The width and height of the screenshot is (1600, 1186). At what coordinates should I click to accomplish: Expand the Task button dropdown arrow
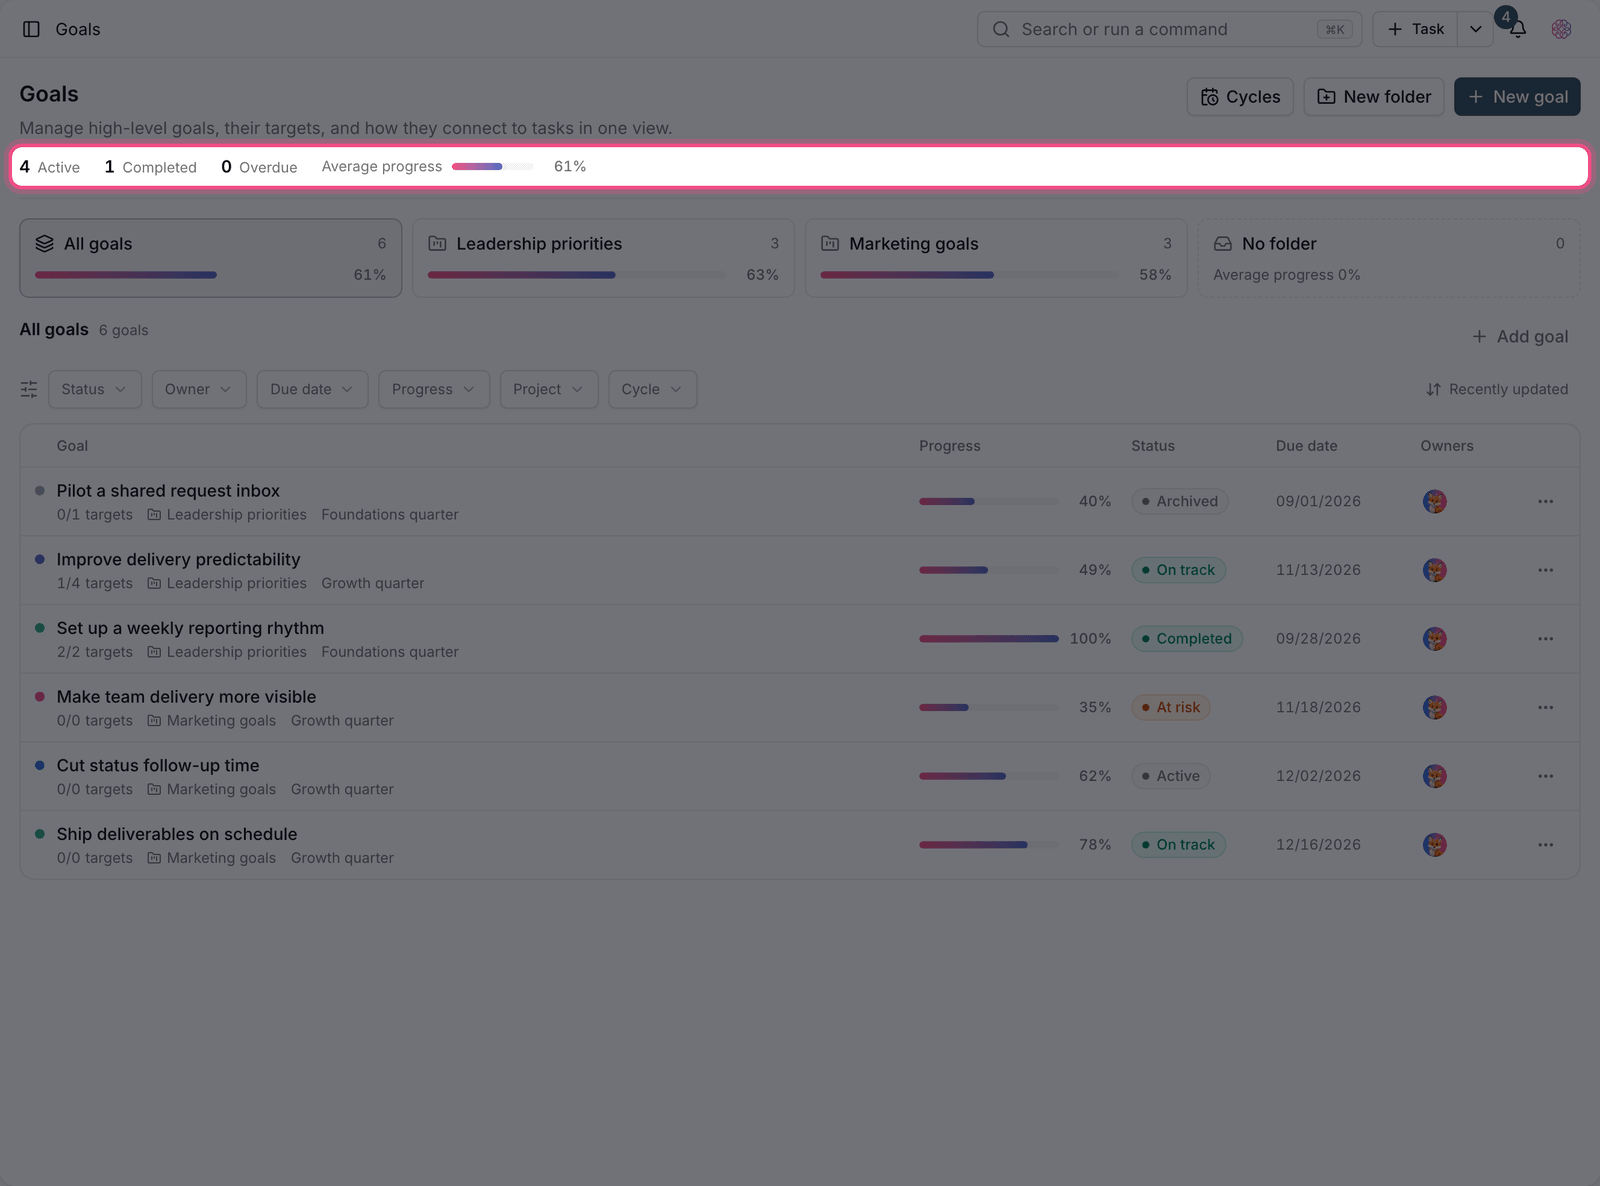pyautogui.click(x=1475, y=29)
